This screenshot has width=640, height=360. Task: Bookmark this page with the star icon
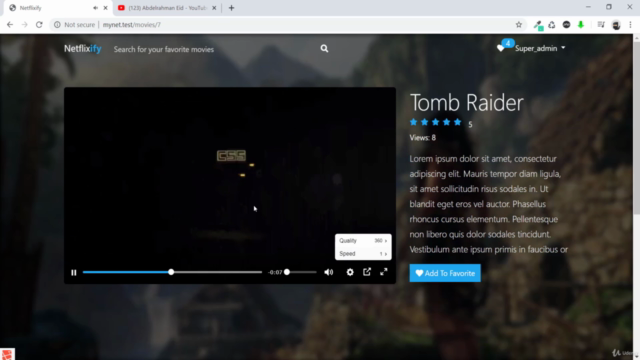pyautogui.click(x=519, y=25)
